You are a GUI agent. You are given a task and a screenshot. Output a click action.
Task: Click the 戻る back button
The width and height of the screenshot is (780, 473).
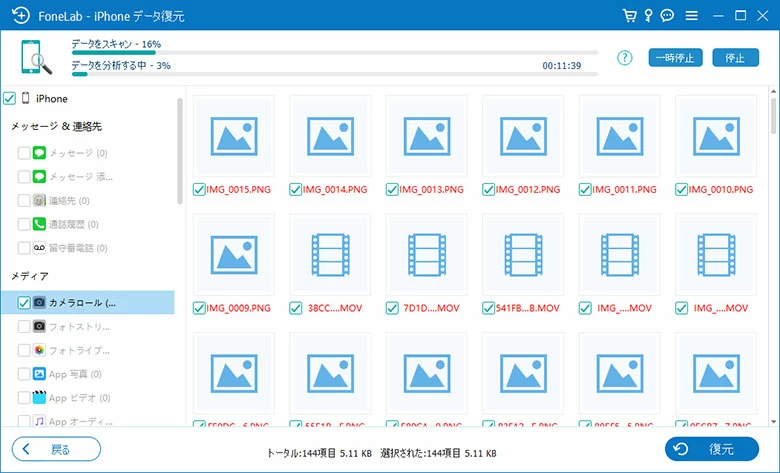coord(56,449)
